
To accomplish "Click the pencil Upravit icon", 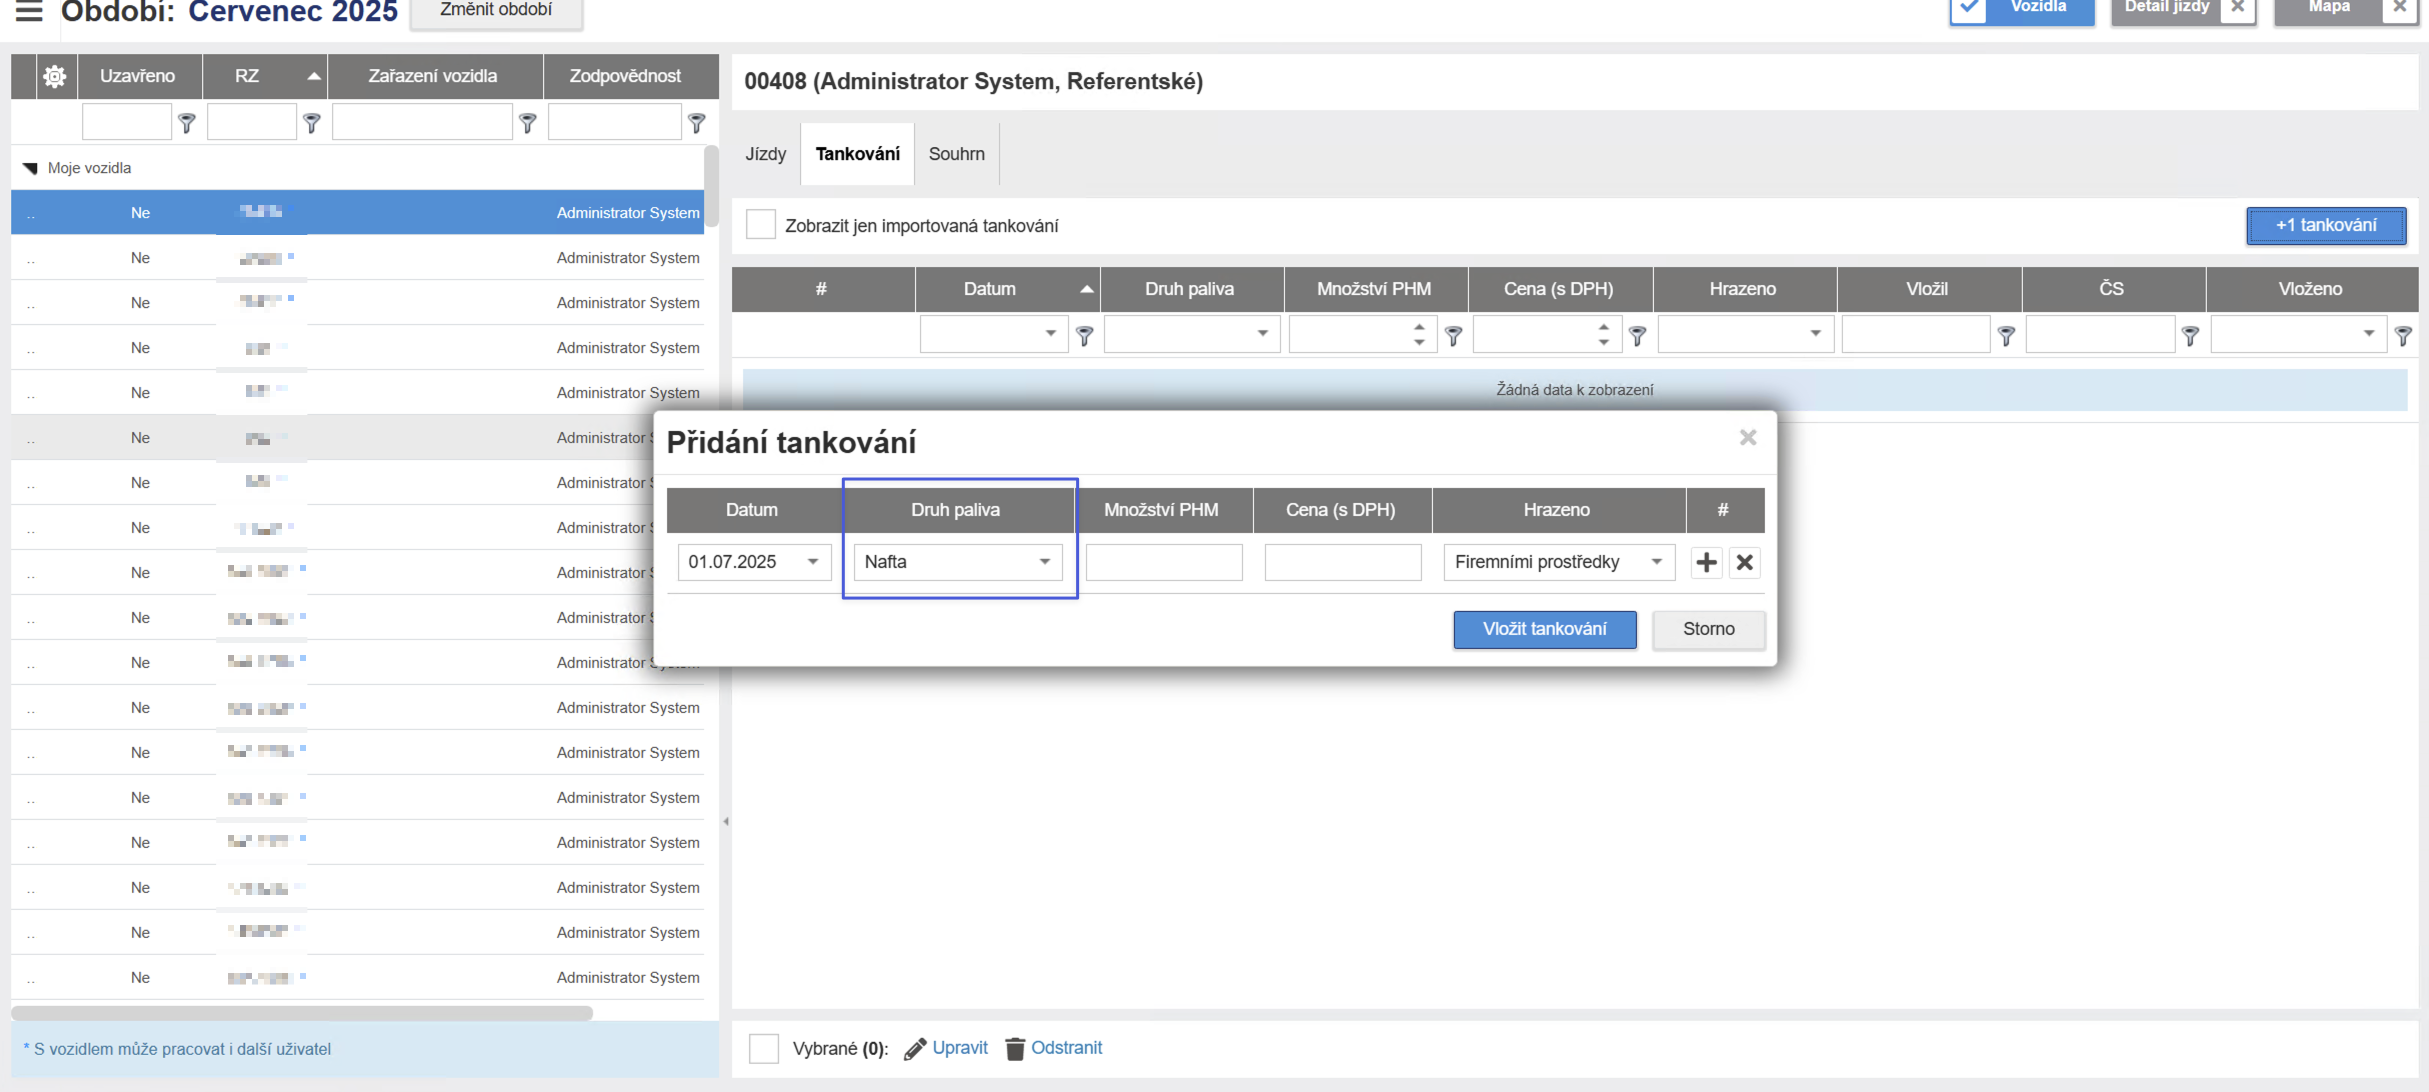I will coord(914,1048).
